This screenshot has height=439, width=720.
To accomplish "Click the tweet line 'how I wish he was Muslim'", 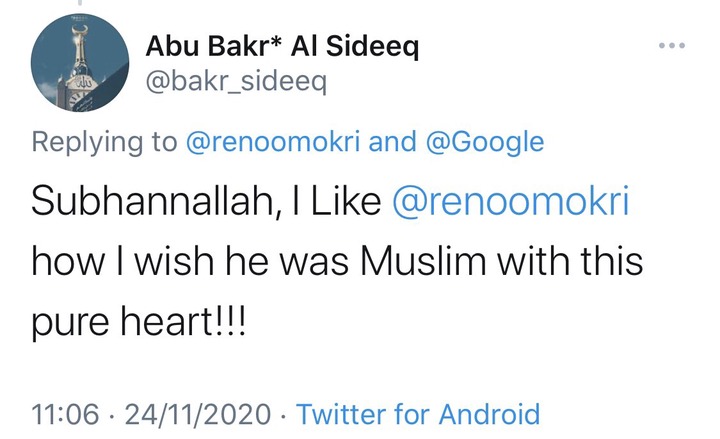I will click(x=259, y=261).
